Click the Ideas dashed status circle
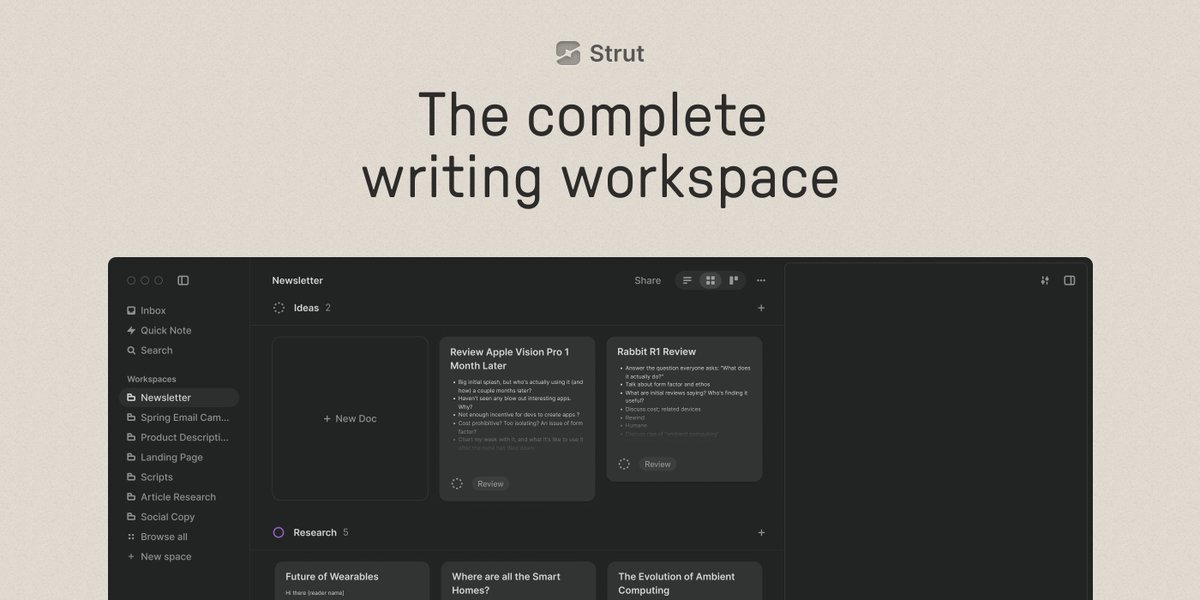The height and width of the screenshot is (600, 1200). pyautogui.click(x=279, y=308)
